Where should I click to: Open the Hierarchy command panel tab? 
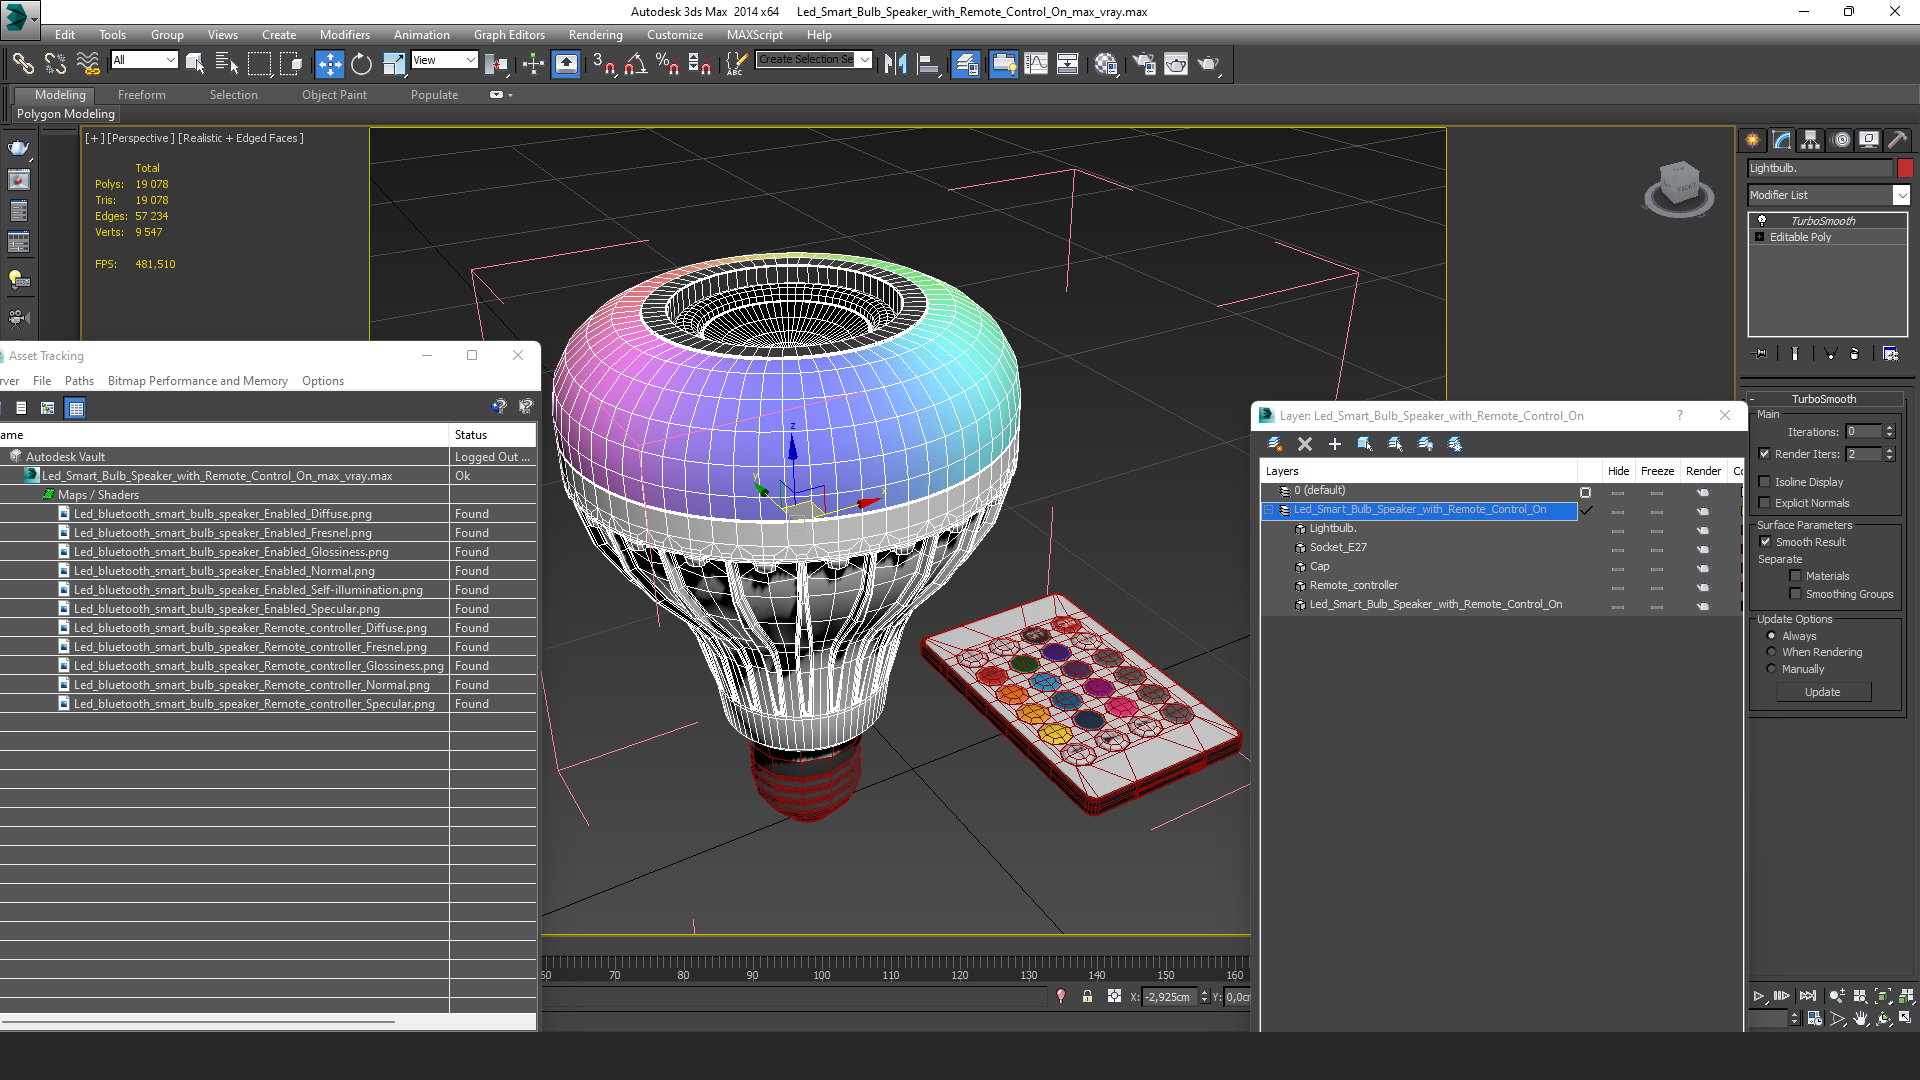[x=1810, y=140]
